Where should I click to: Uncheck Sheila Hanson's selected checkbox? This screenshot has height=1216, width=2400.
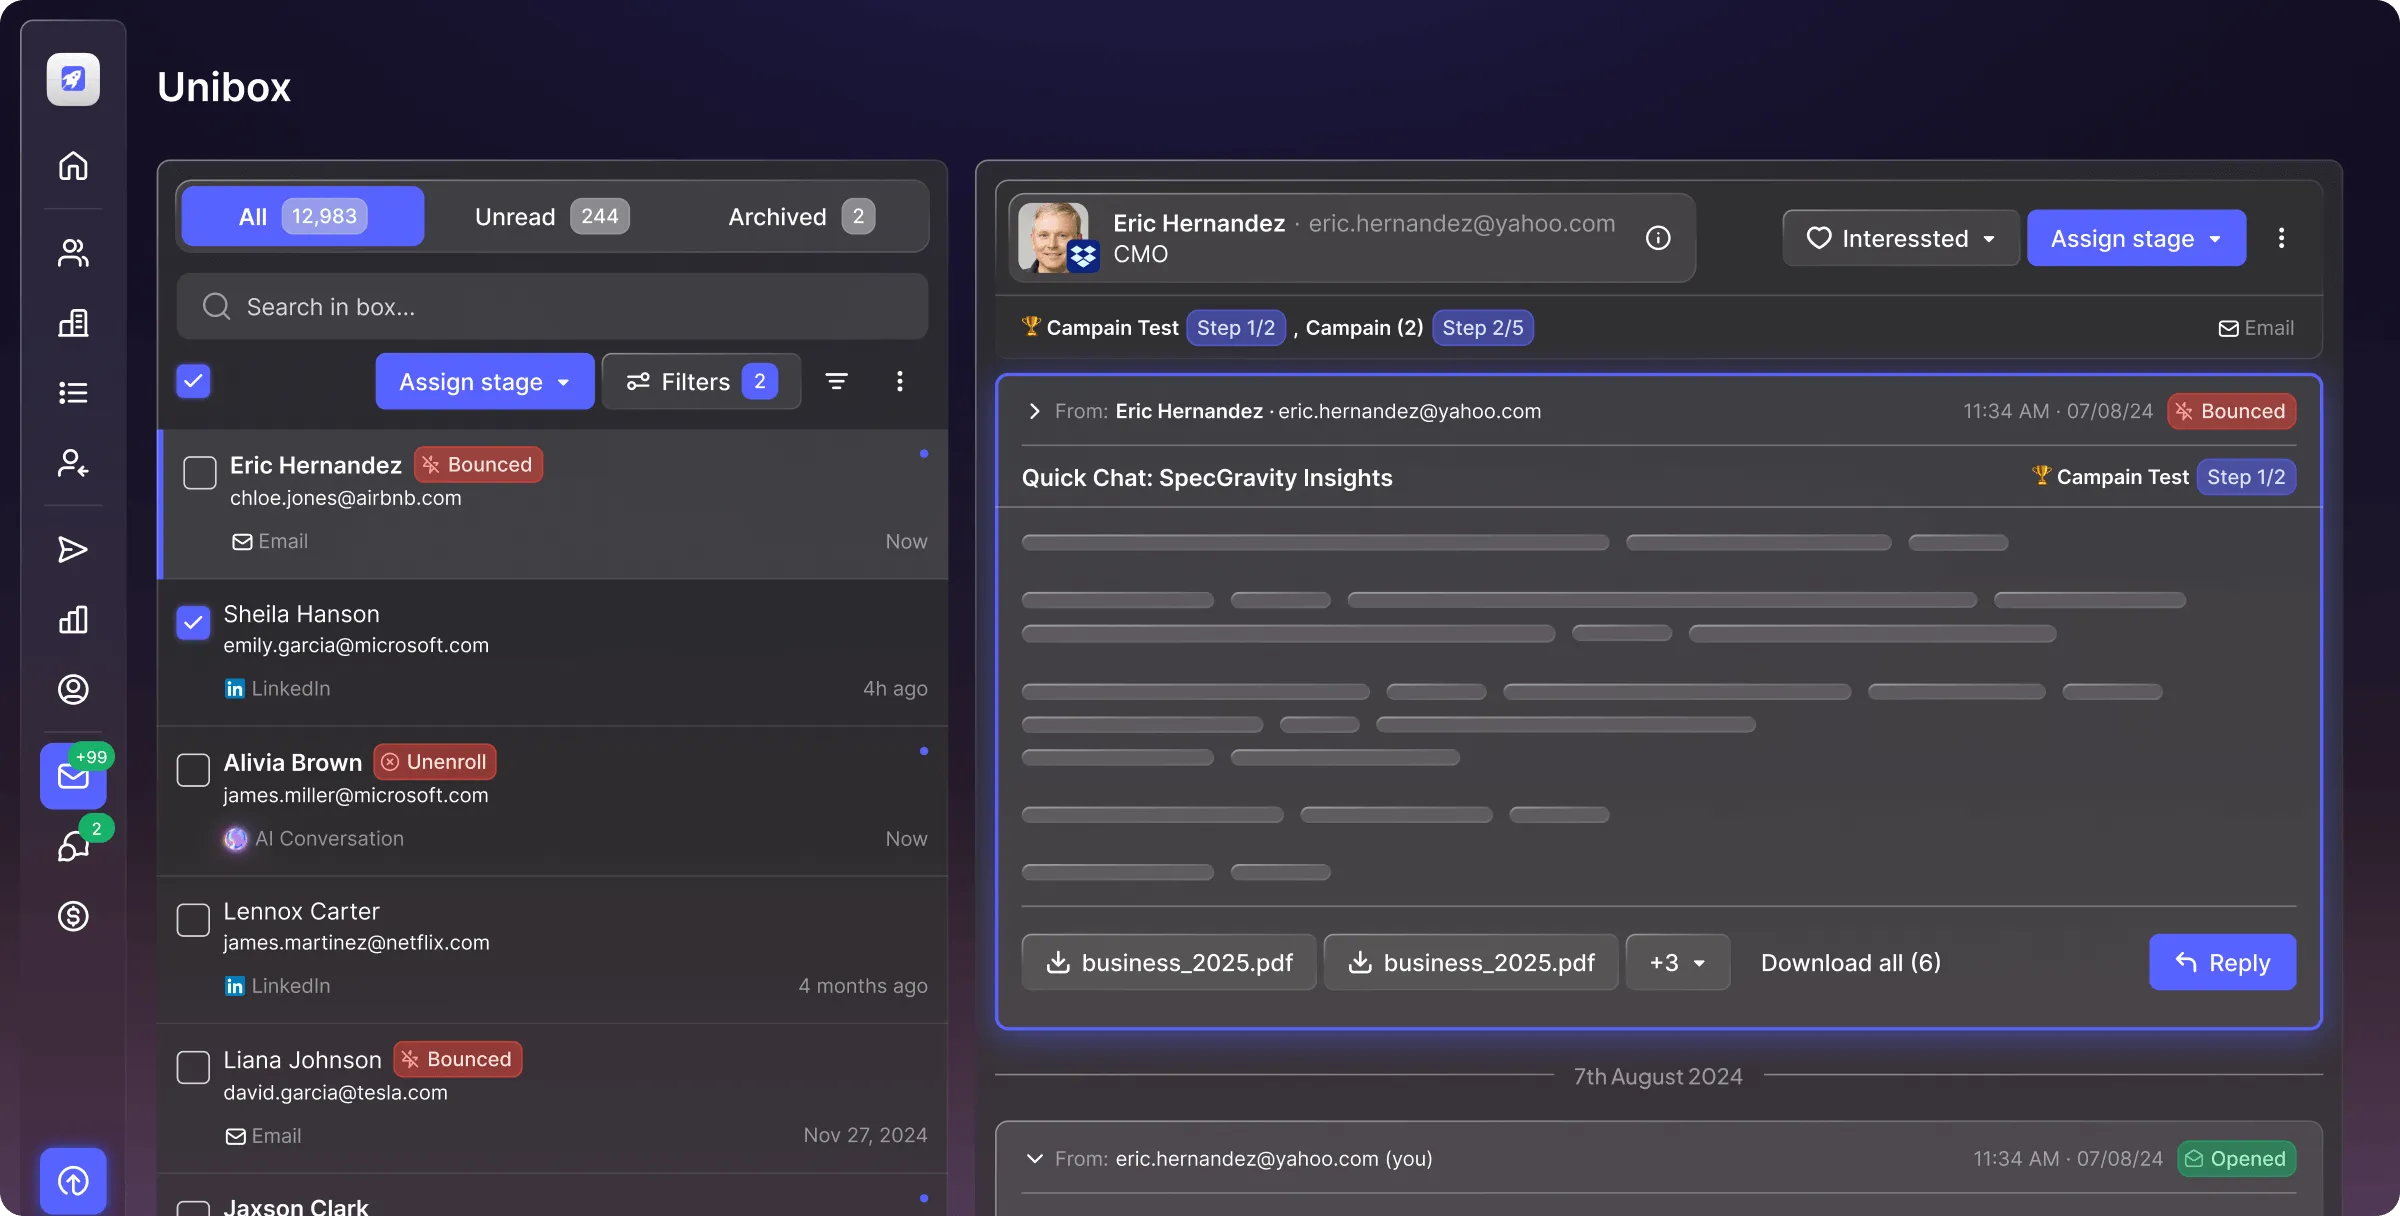(x=193, y=622)
